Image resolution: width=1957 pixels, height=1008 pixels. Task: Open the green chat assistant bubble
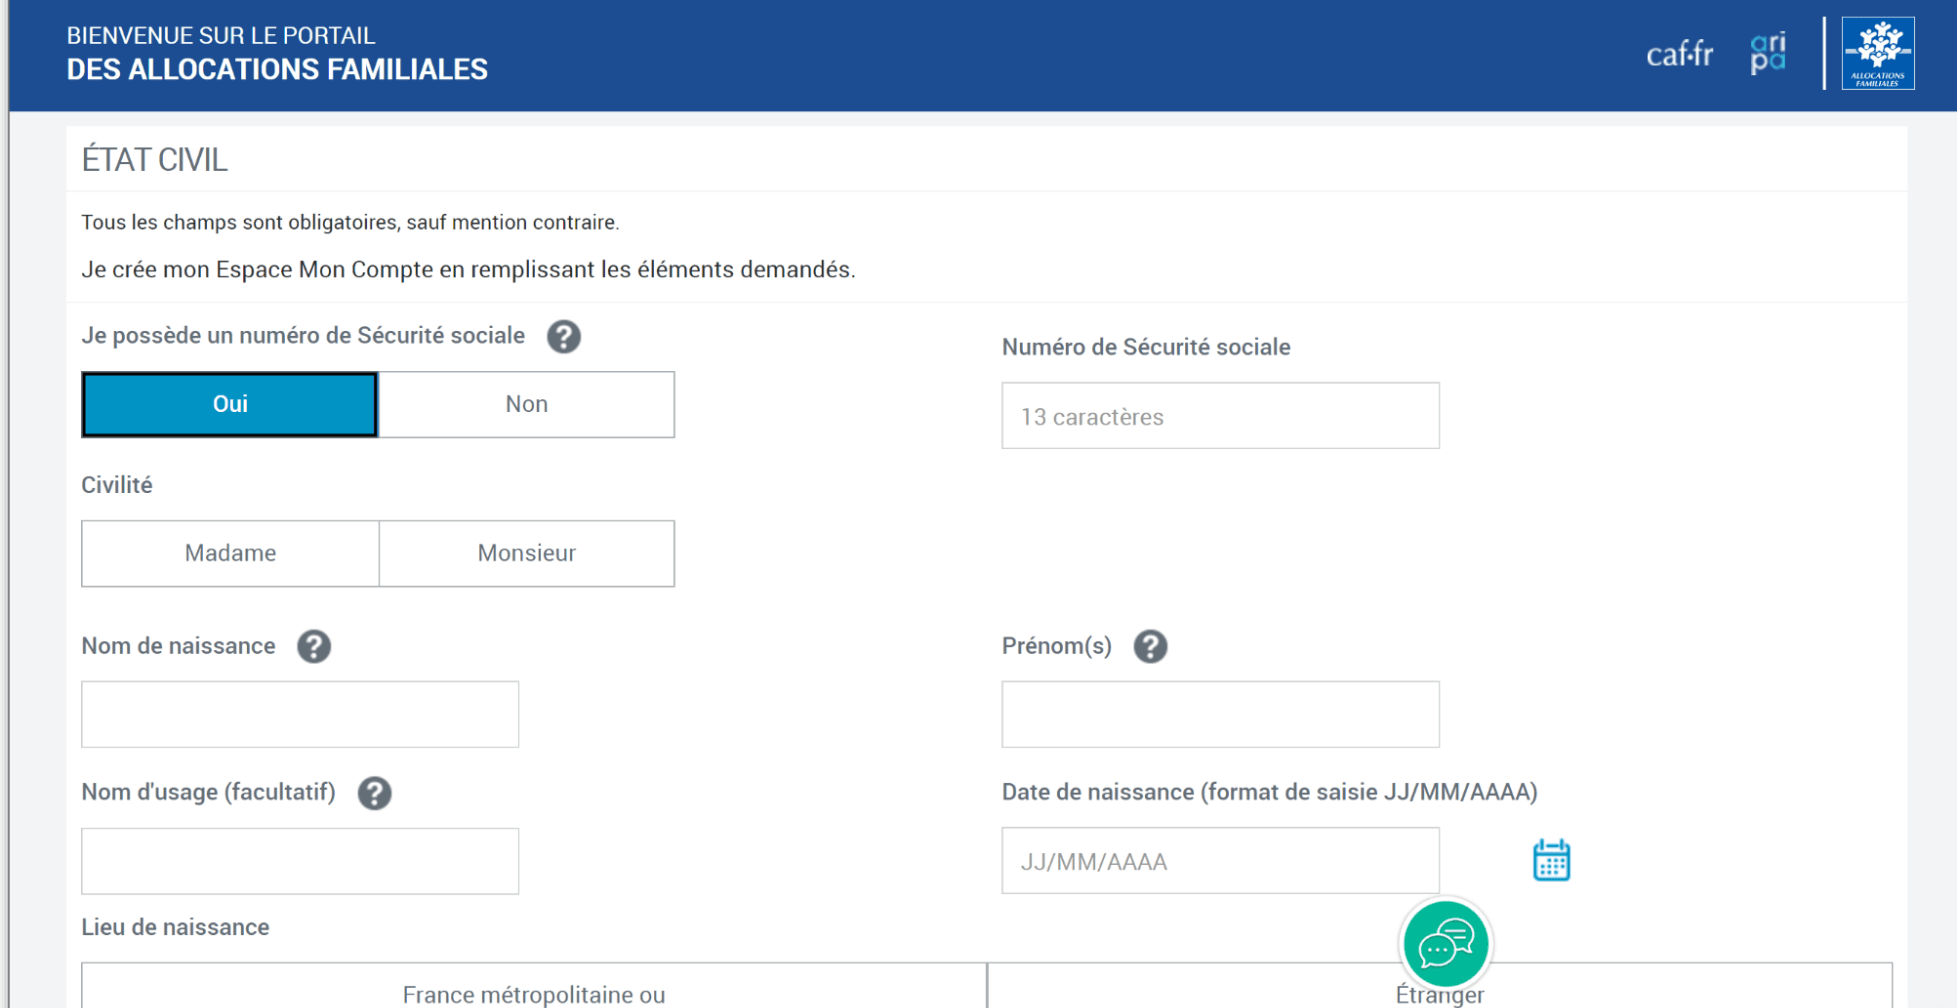tap(1445, 943)
